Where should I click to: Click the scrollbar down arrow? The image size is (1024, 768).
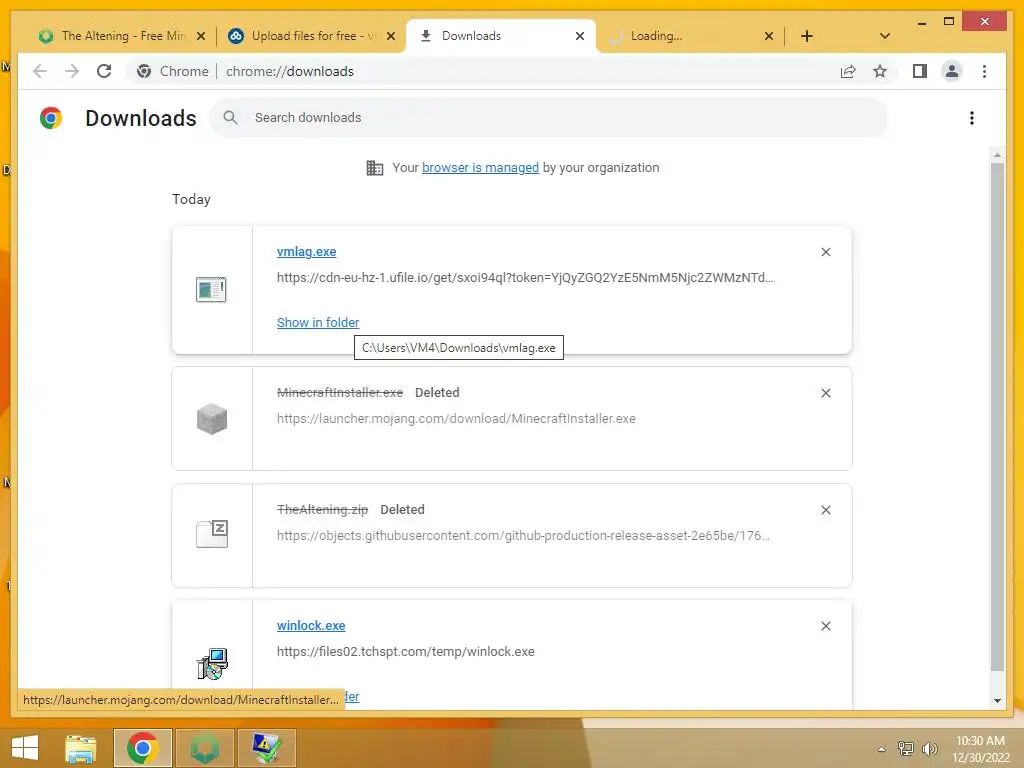[997, 700]
